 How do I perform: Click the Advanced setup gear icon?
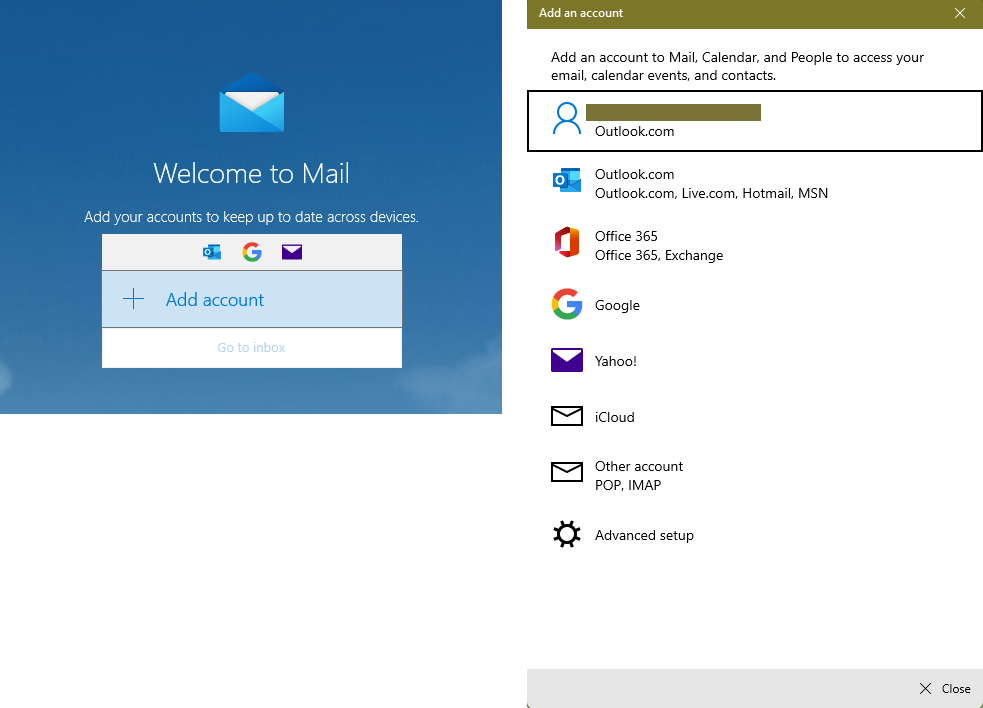click(567, 534)
